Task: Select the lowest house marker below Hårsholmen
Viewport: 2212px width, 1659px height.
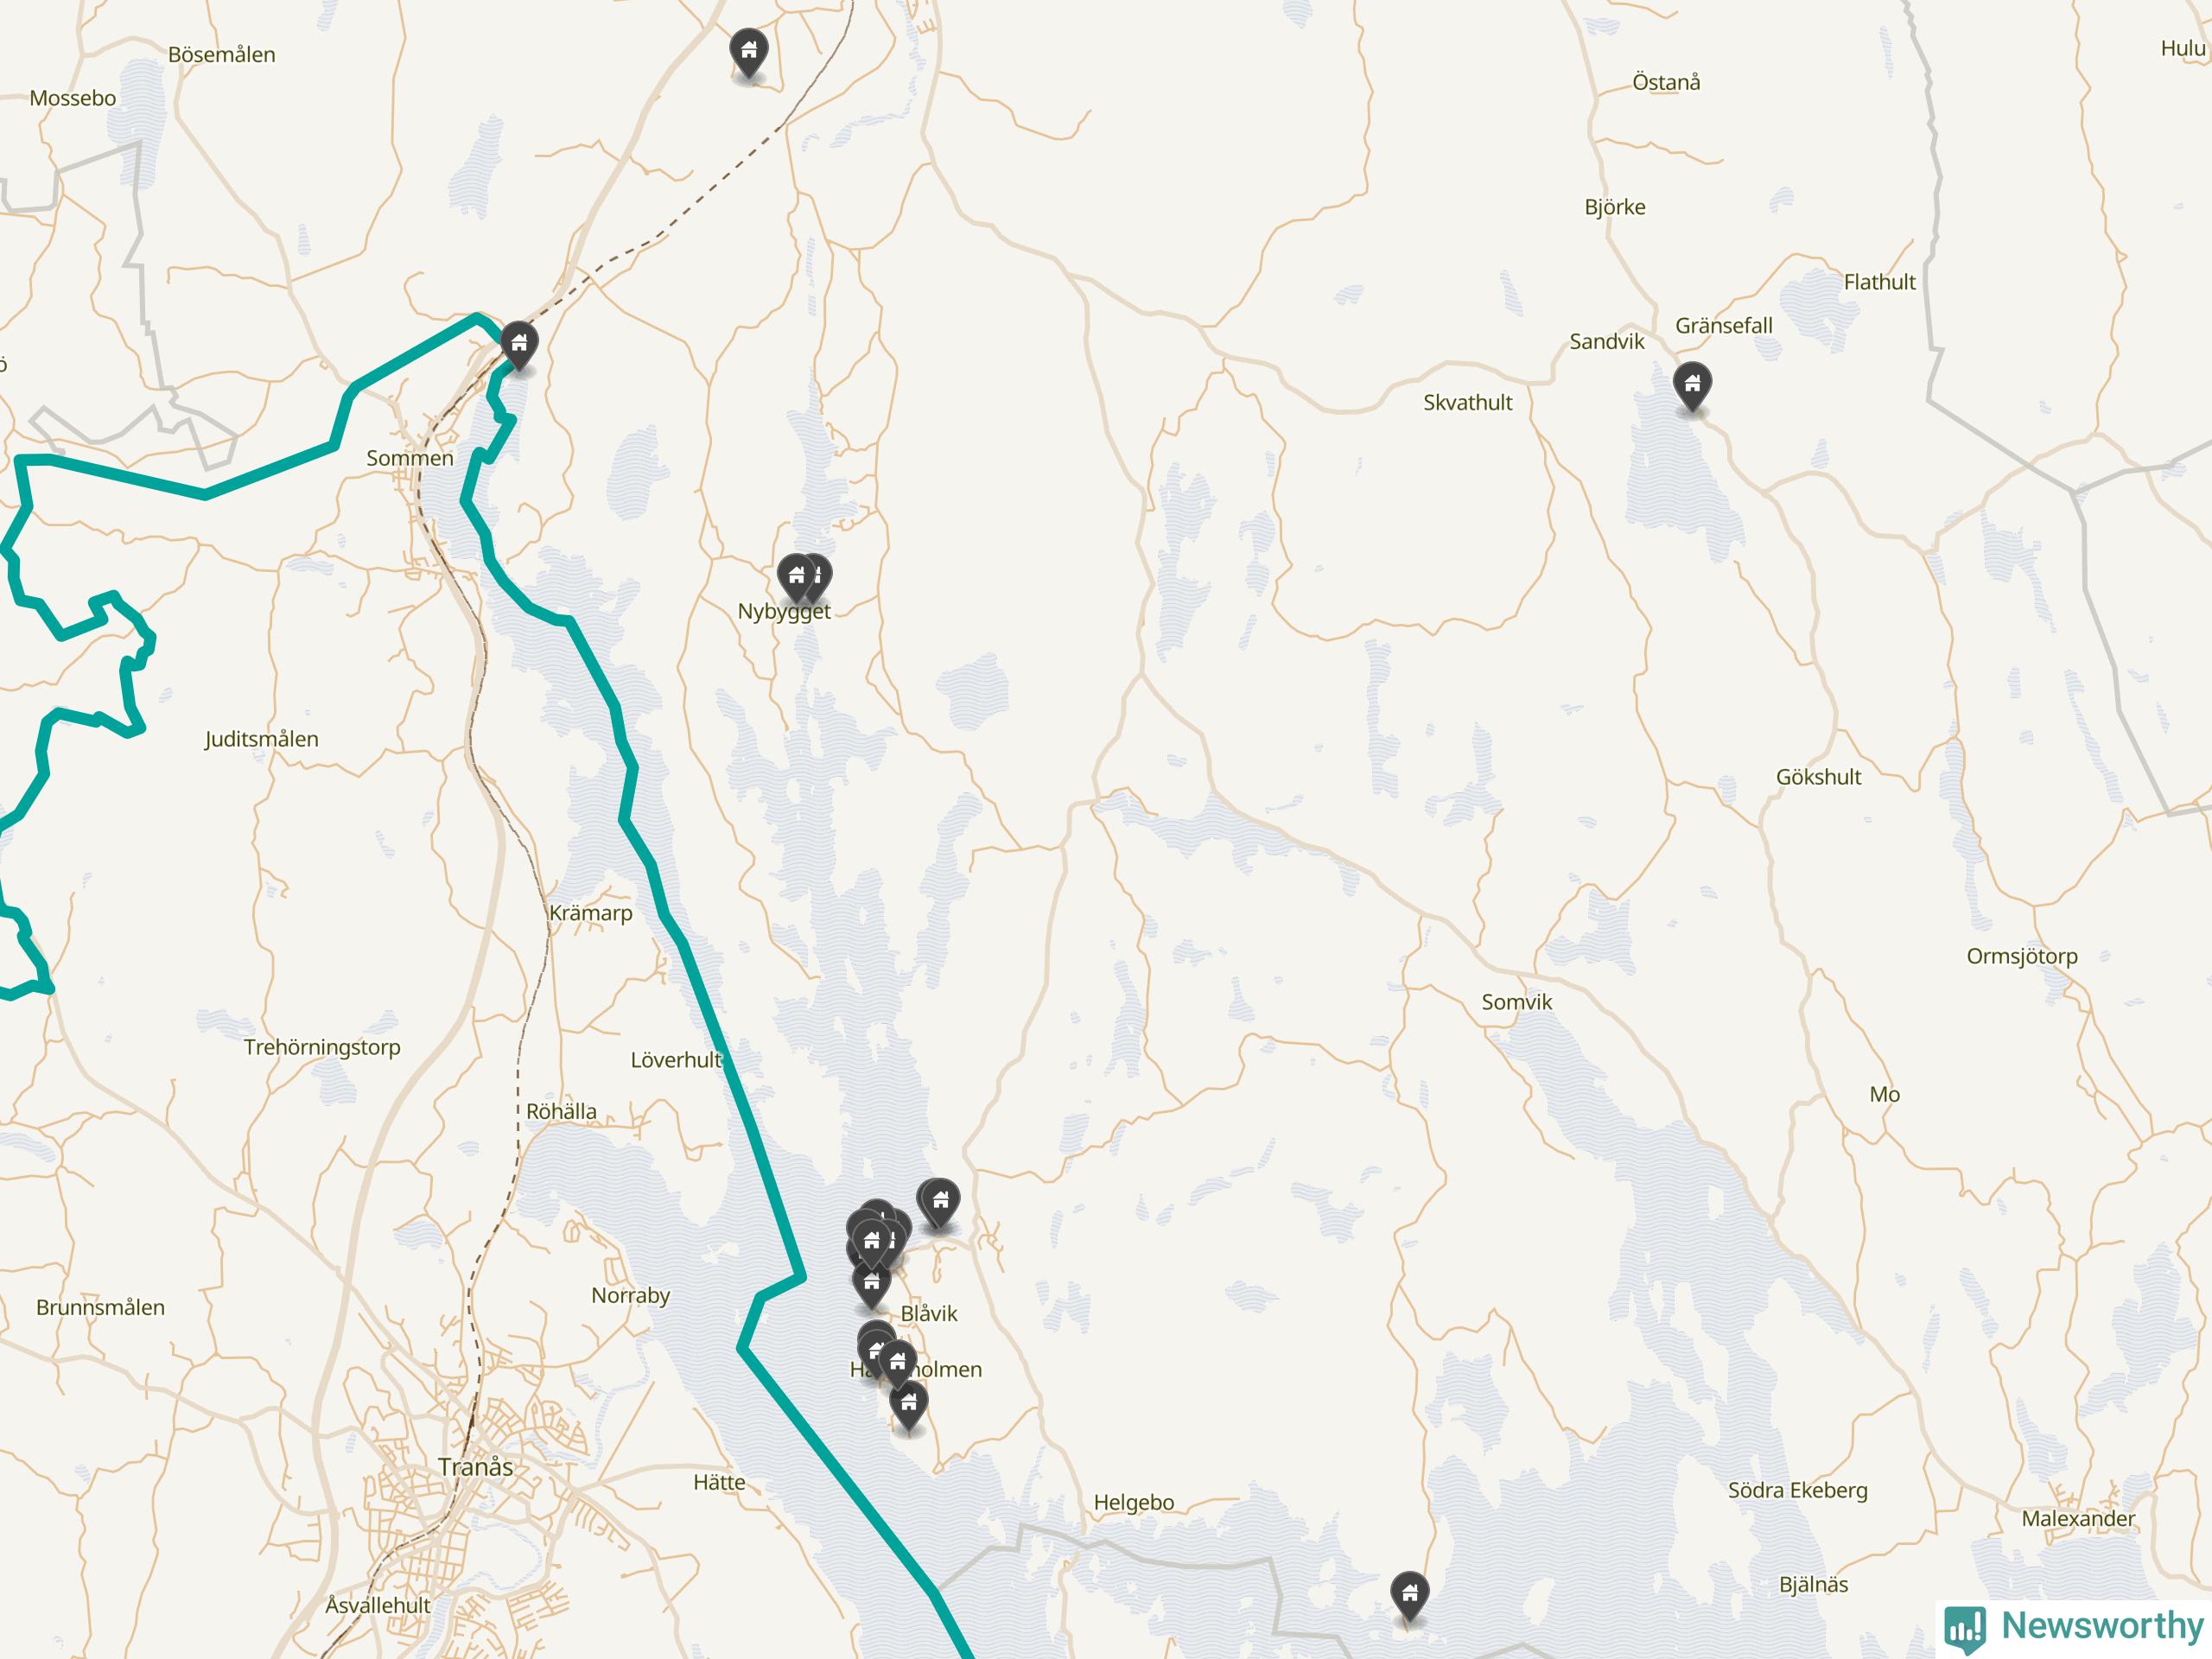Action: [x=908, y=1405]
